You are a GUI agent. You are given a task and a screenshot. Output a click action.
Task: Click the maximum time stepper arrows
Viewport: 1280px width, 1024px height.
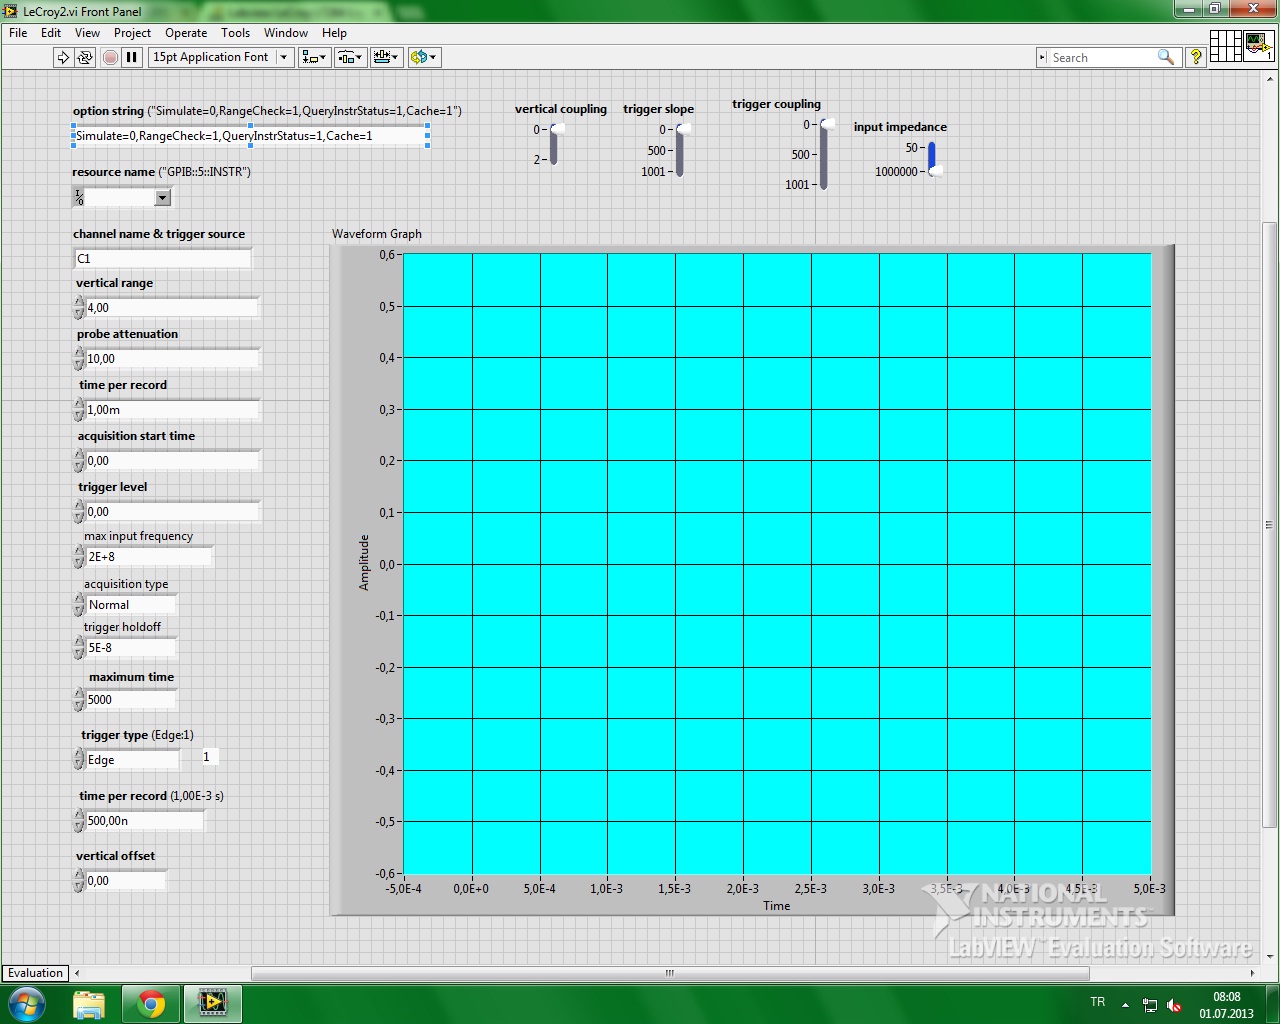[79, 700]
